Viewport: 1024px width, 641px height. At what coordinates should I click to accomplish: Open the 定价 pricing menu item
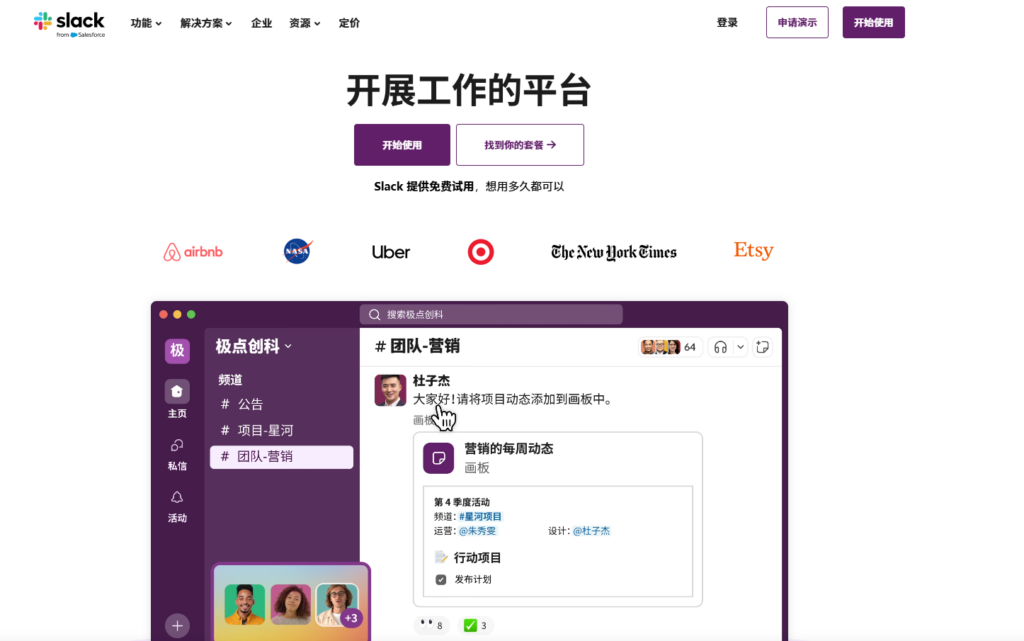349,23
